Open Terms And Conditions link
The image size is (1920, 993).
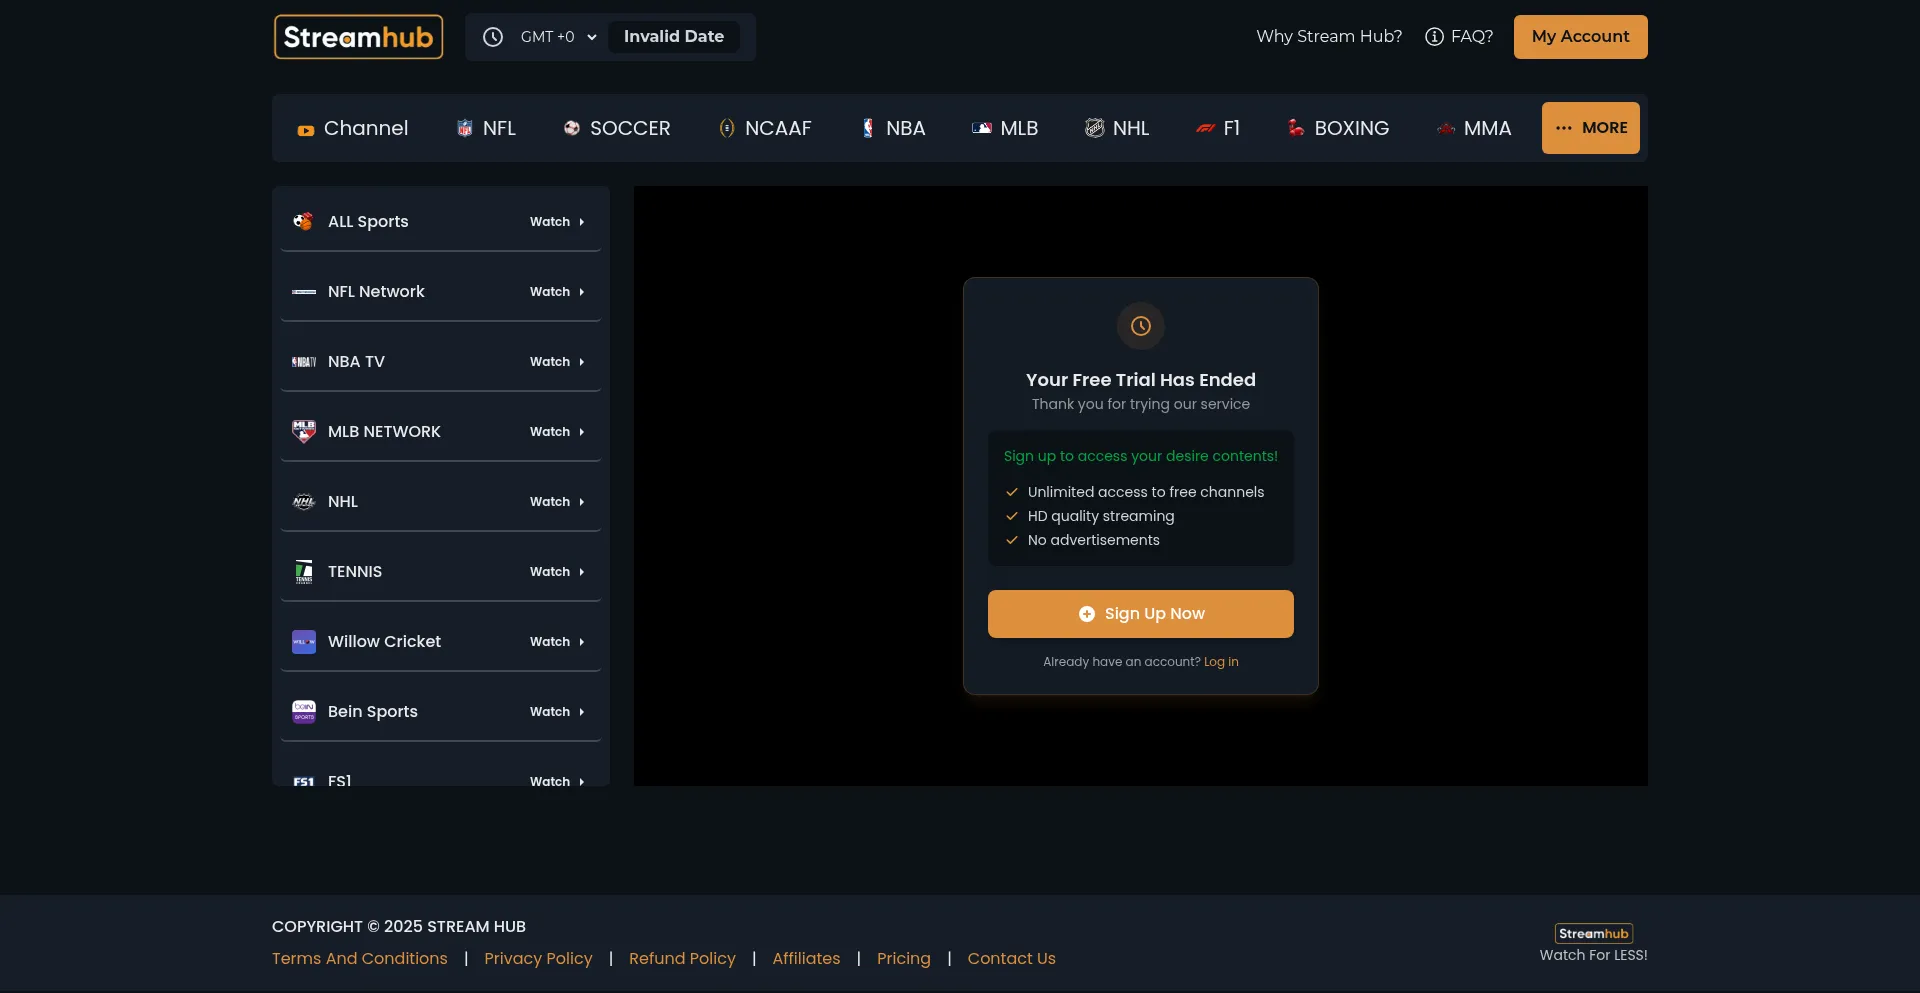pos(360,958)
